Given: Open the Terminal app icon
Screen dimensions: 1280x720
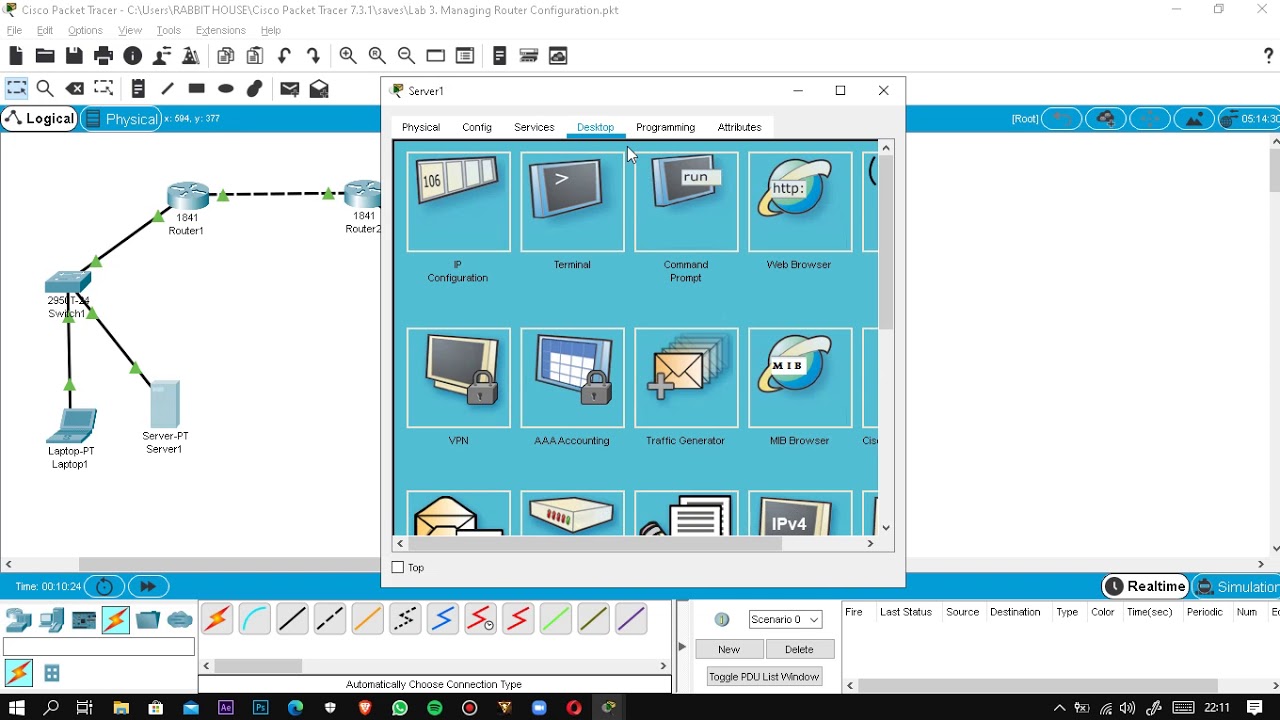Looking at the screenshot, I should pyautogui.click(x=572, y=201).
